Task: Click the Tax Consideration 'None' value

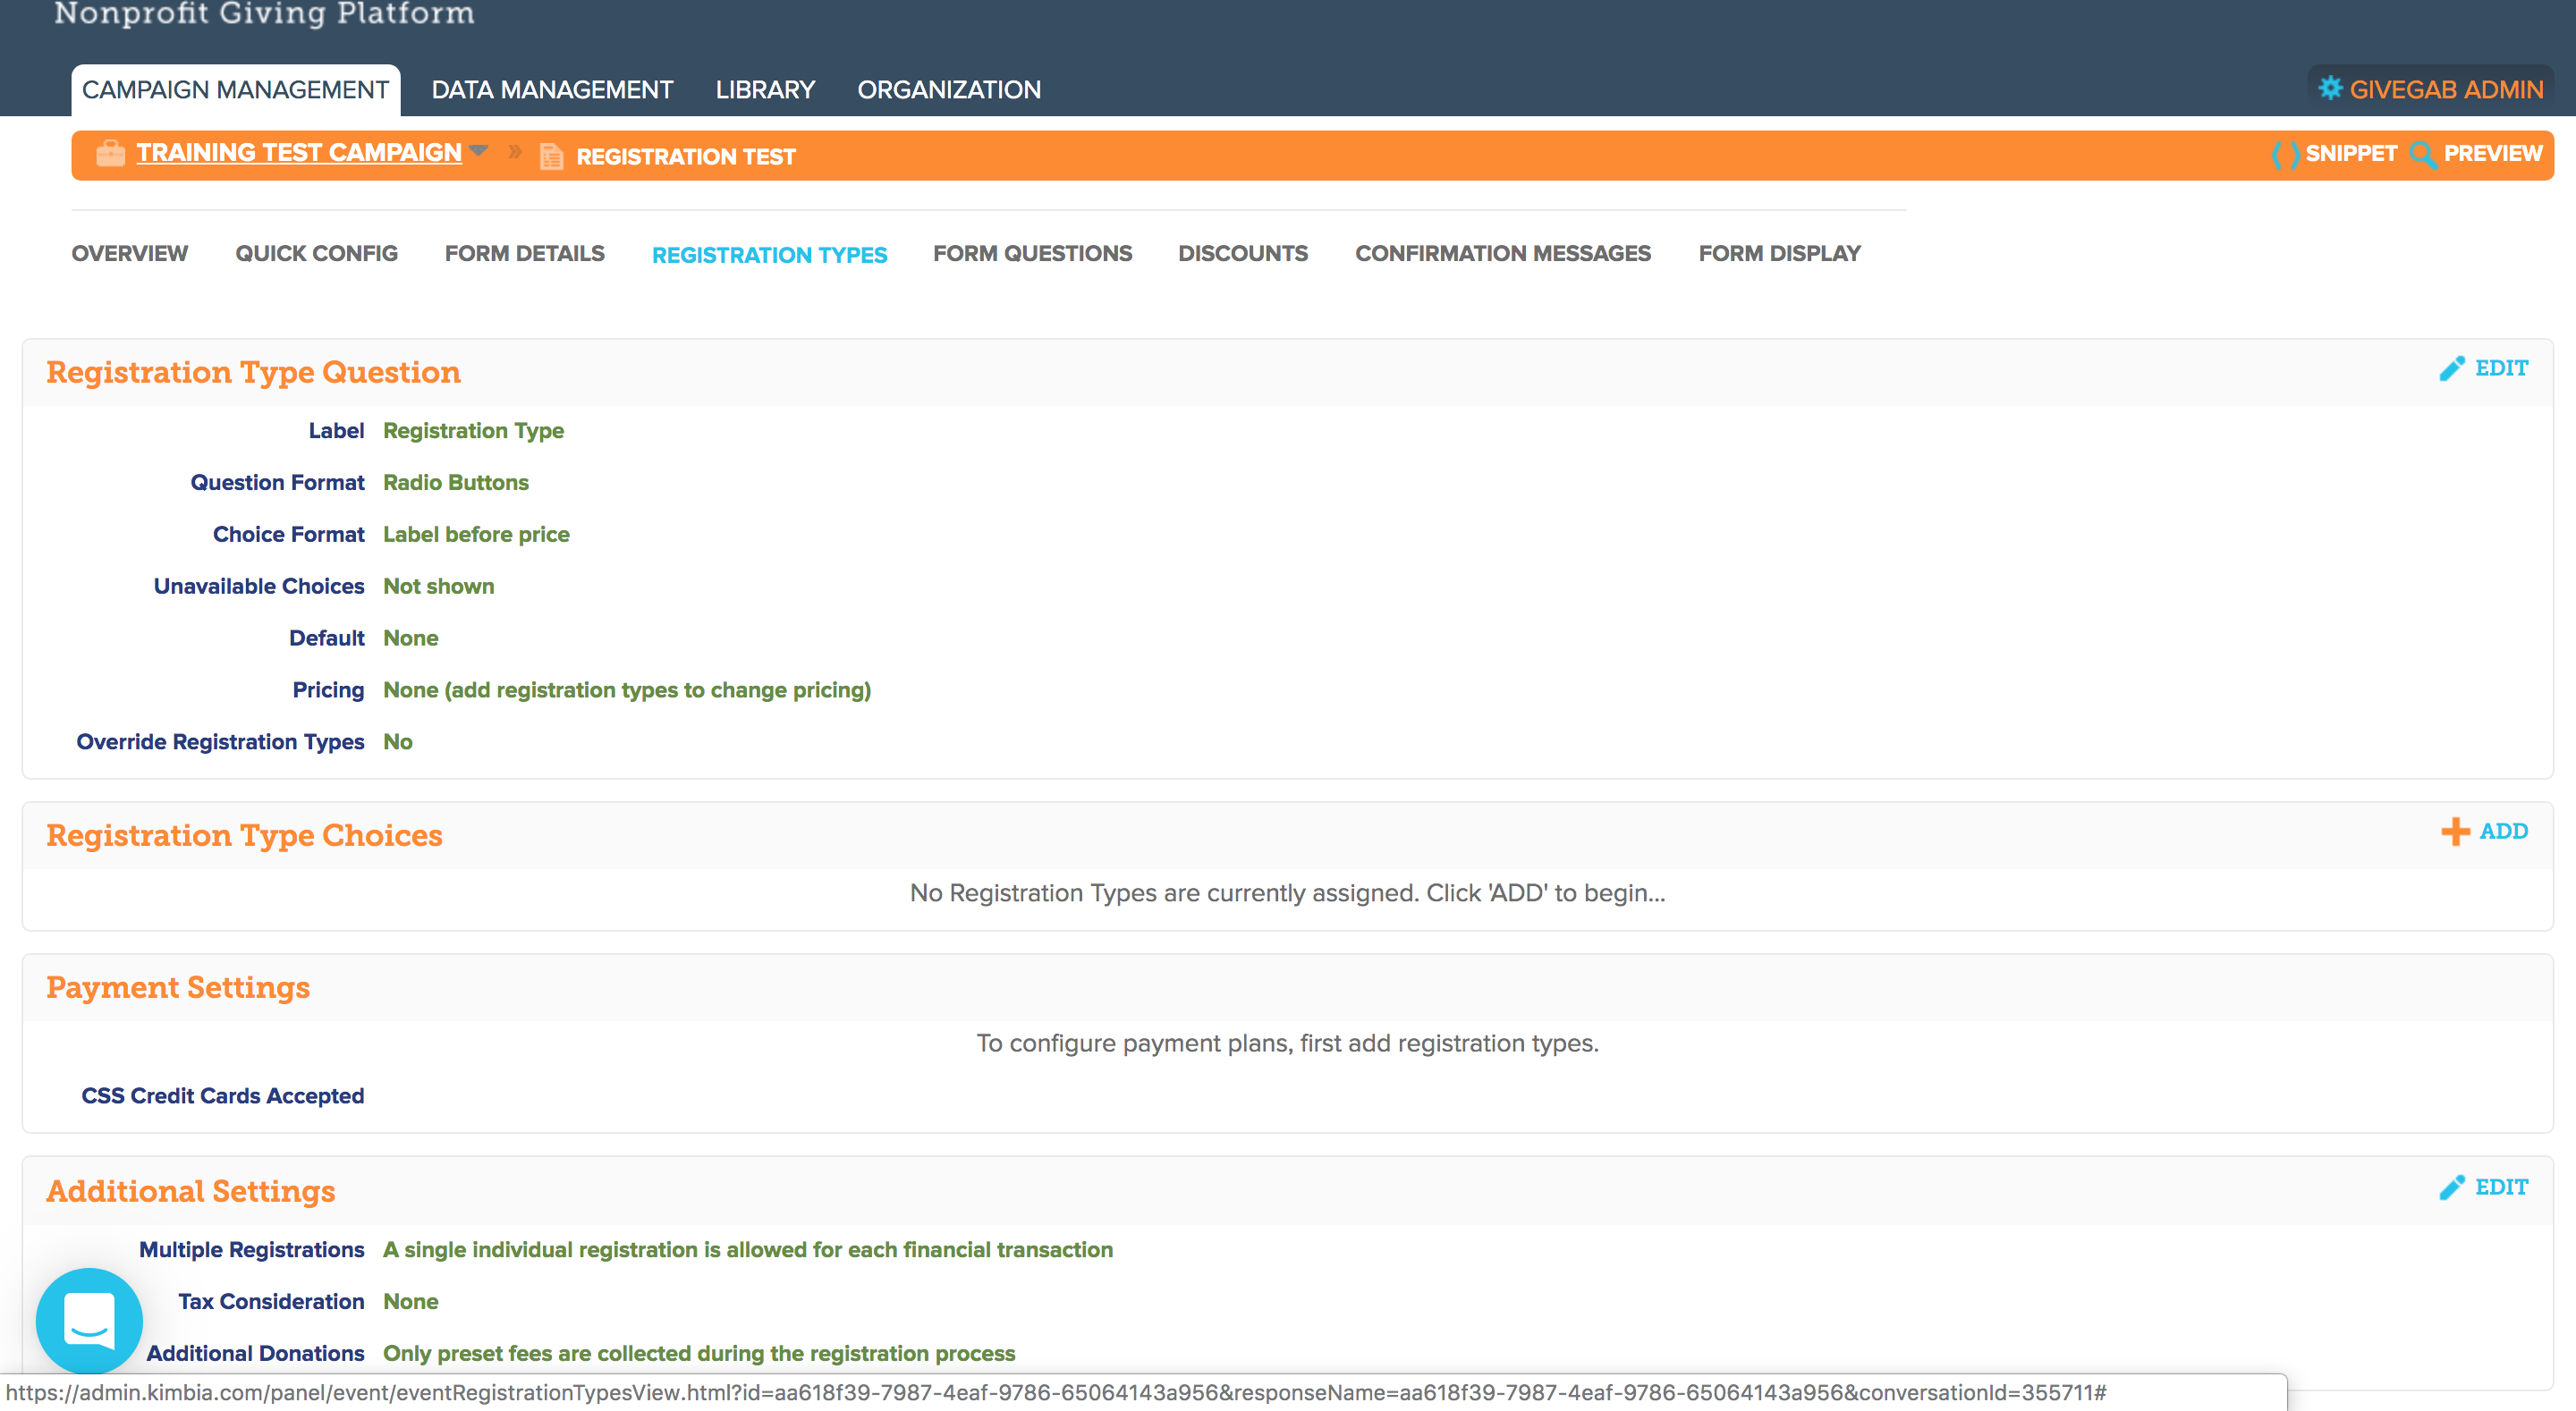Action: [x=410, y=1302]
